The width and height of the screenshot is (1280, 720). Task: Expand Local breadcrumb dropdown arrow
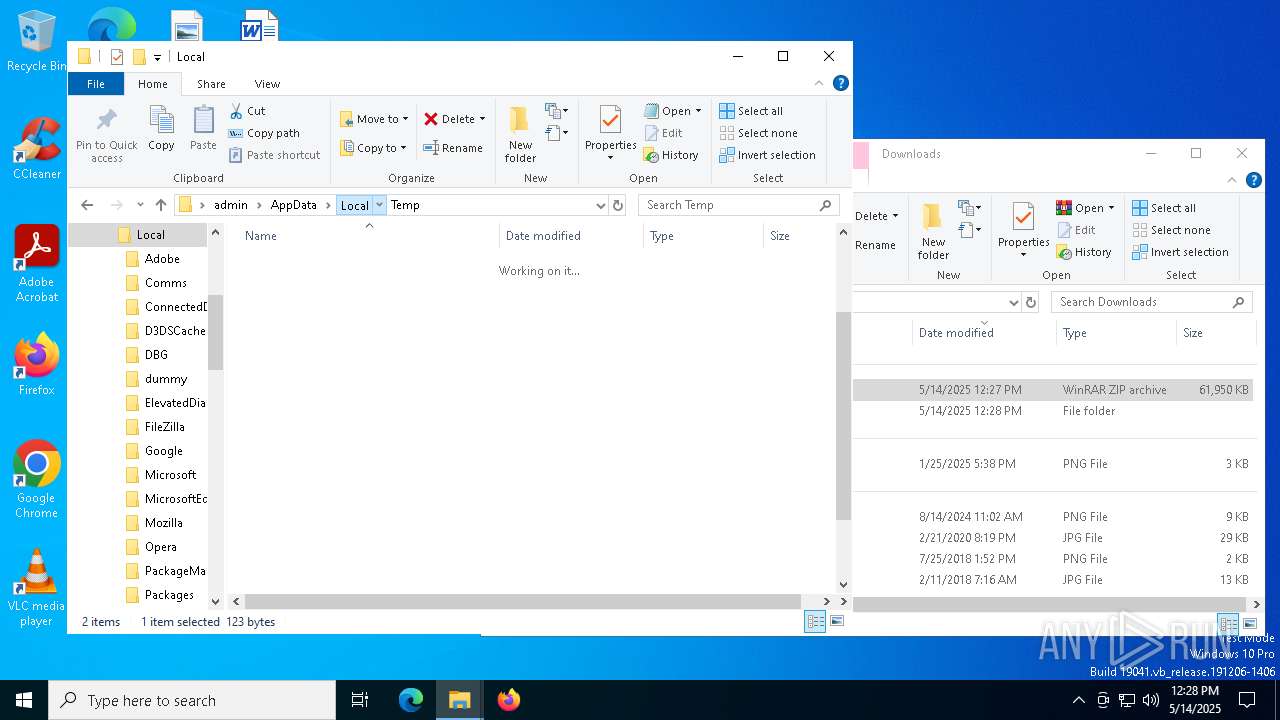(x=379, y=205)
